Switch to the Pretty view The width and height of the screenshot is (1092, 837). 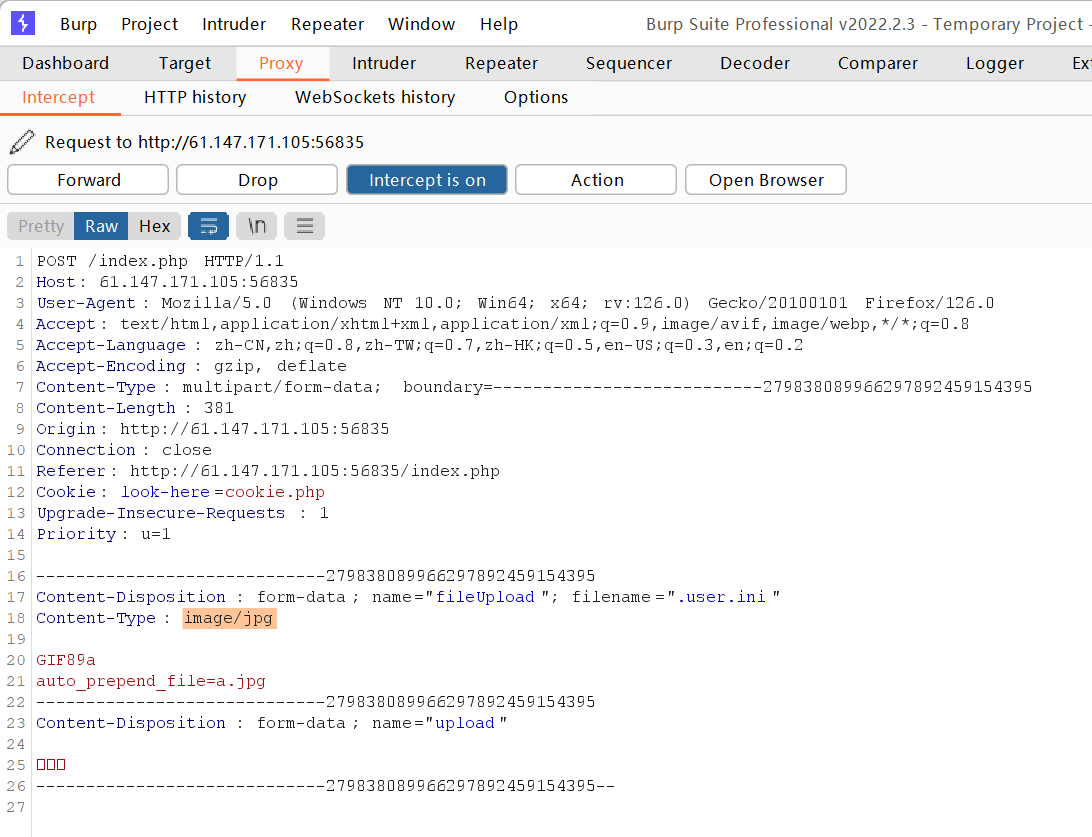click(x=40, y=226)
